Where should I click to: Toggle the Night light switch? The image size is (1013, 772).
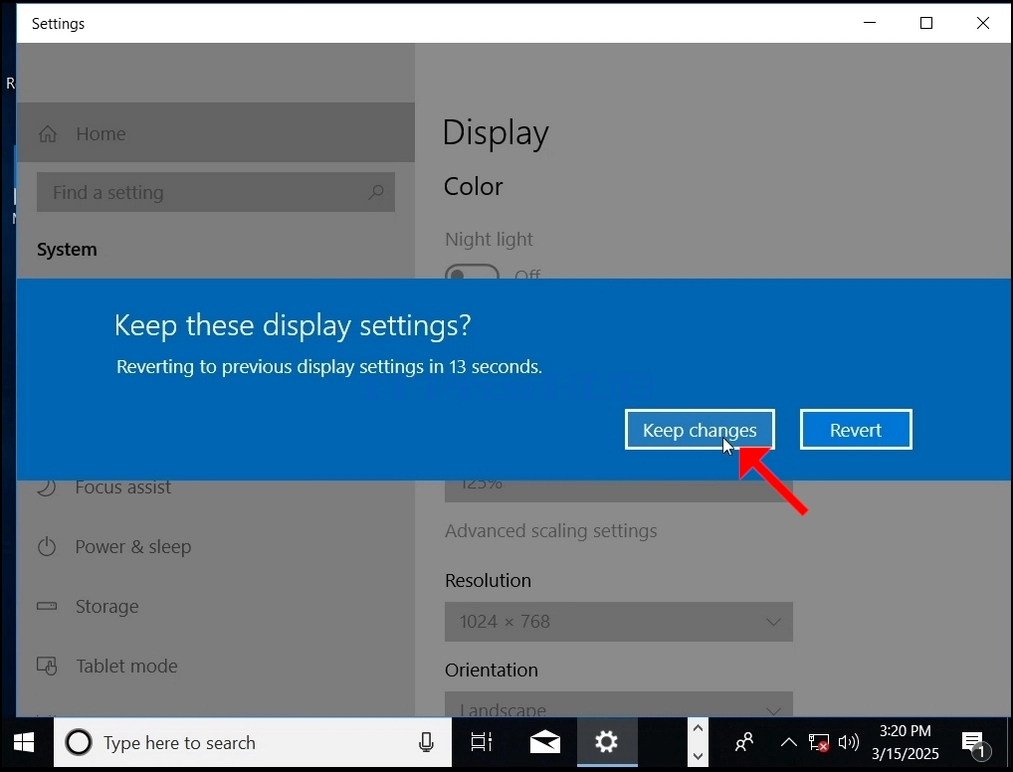pos(472,275)
